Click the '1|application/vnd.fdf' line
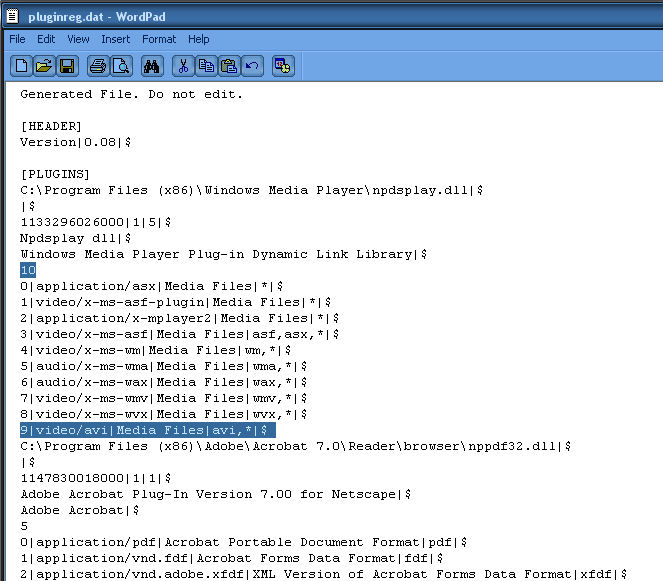This screenshot has height=581, width=663. (231, 558)
